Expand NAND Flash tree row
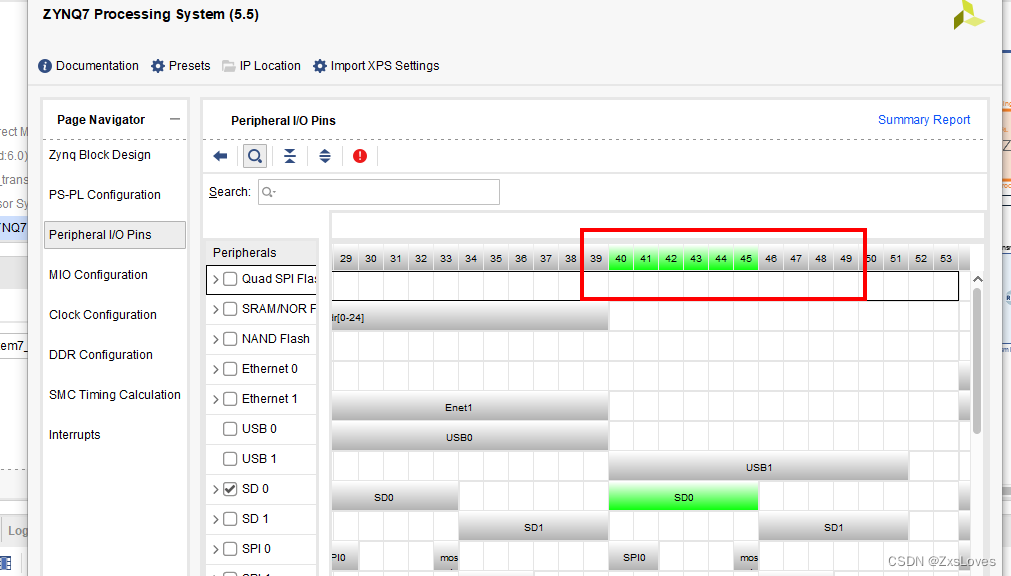1011x576 pixels. (x=215, y=339)
